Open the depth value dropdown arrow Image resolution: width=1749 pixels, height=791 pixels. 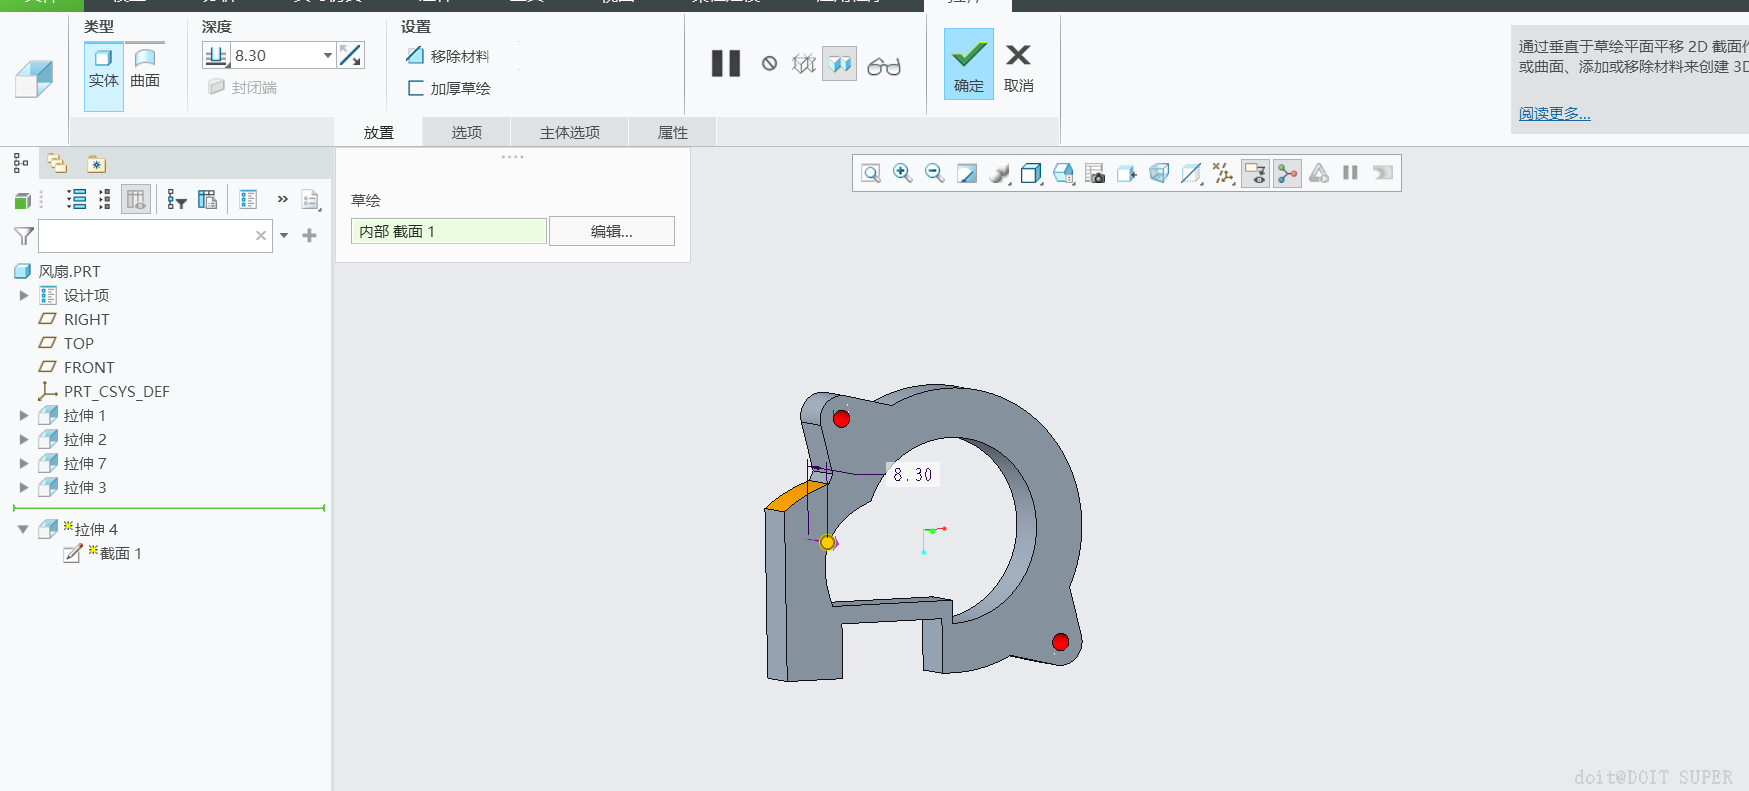pos(327,56)
